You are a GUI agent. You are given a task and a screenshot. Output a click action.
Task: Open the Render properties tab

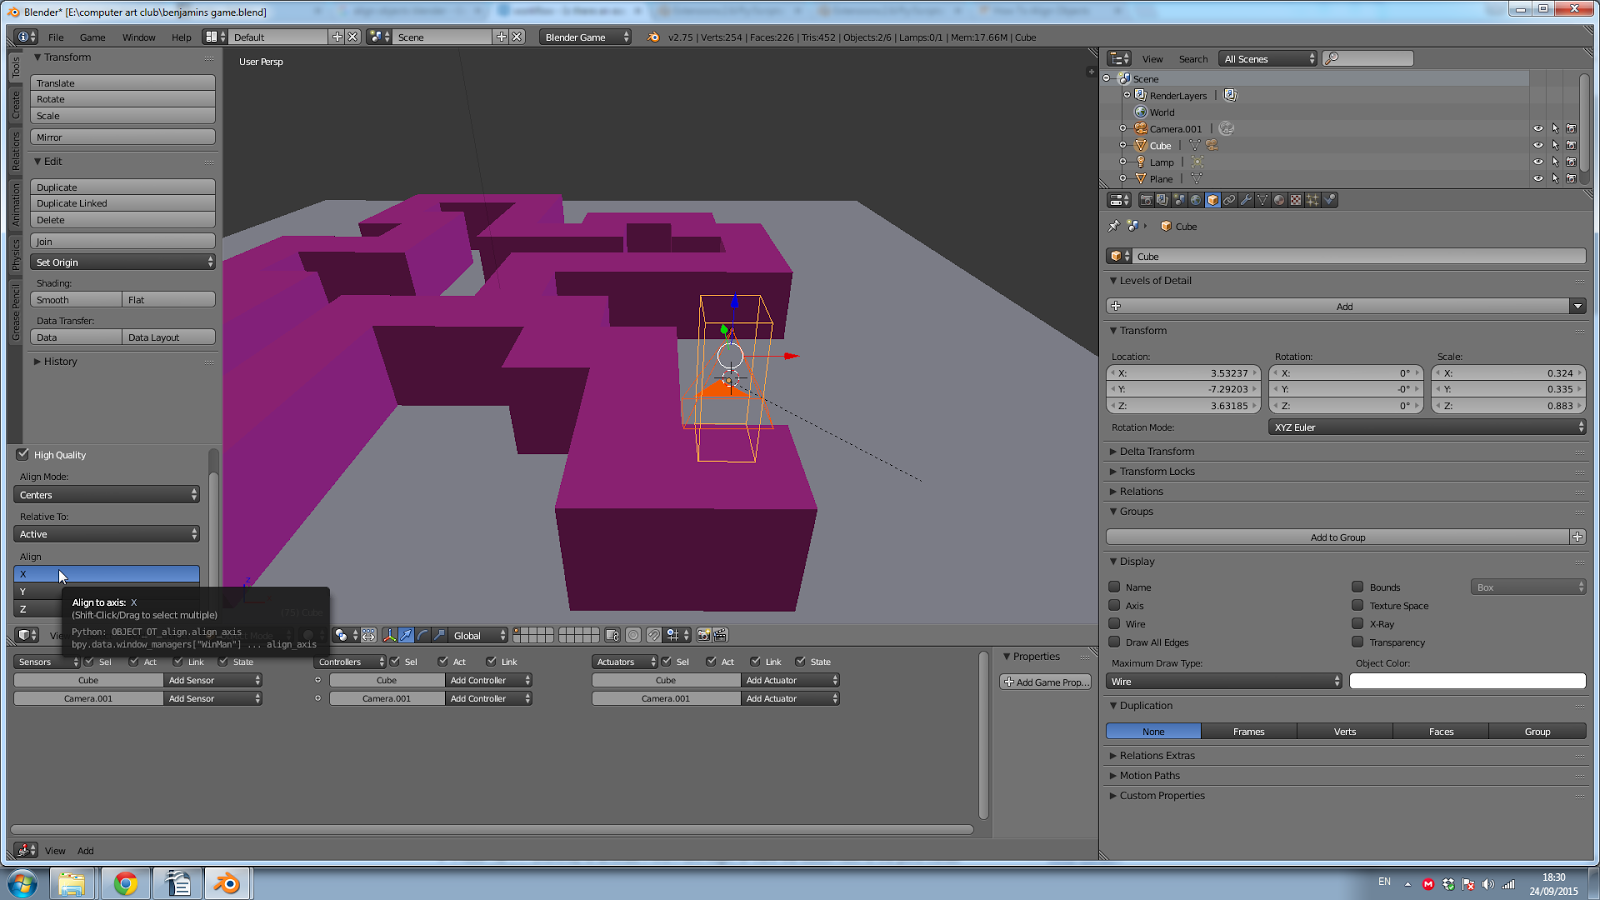point(1147,200)
